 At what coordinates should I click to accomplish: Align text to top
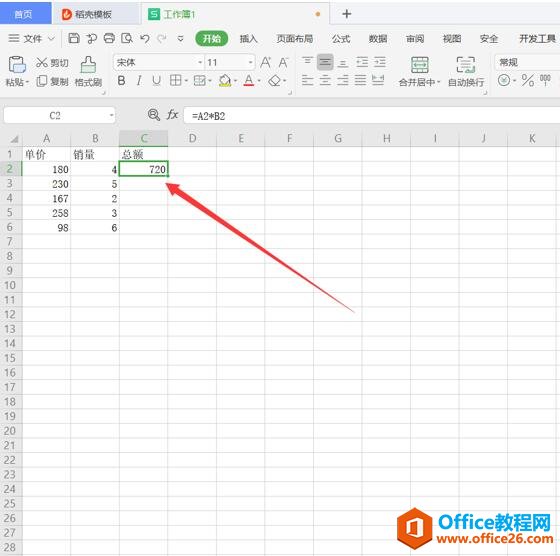click(307, 62)
